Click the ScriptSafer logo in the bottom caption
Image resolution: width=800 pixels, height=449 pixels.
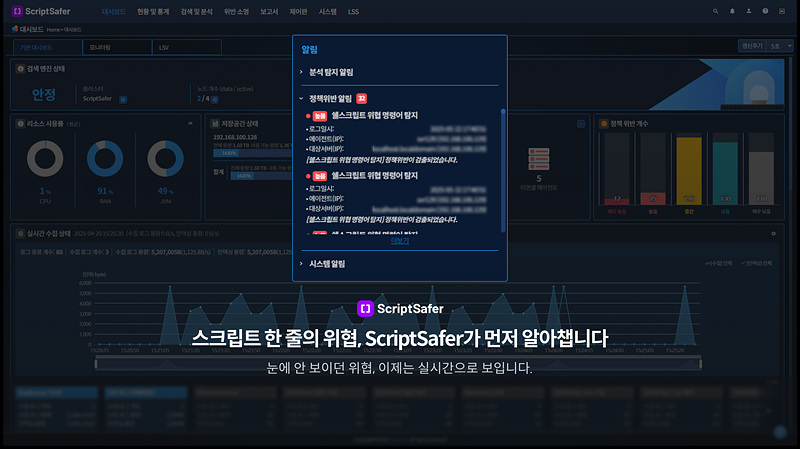pyautogui.click(x=400, y=309)
